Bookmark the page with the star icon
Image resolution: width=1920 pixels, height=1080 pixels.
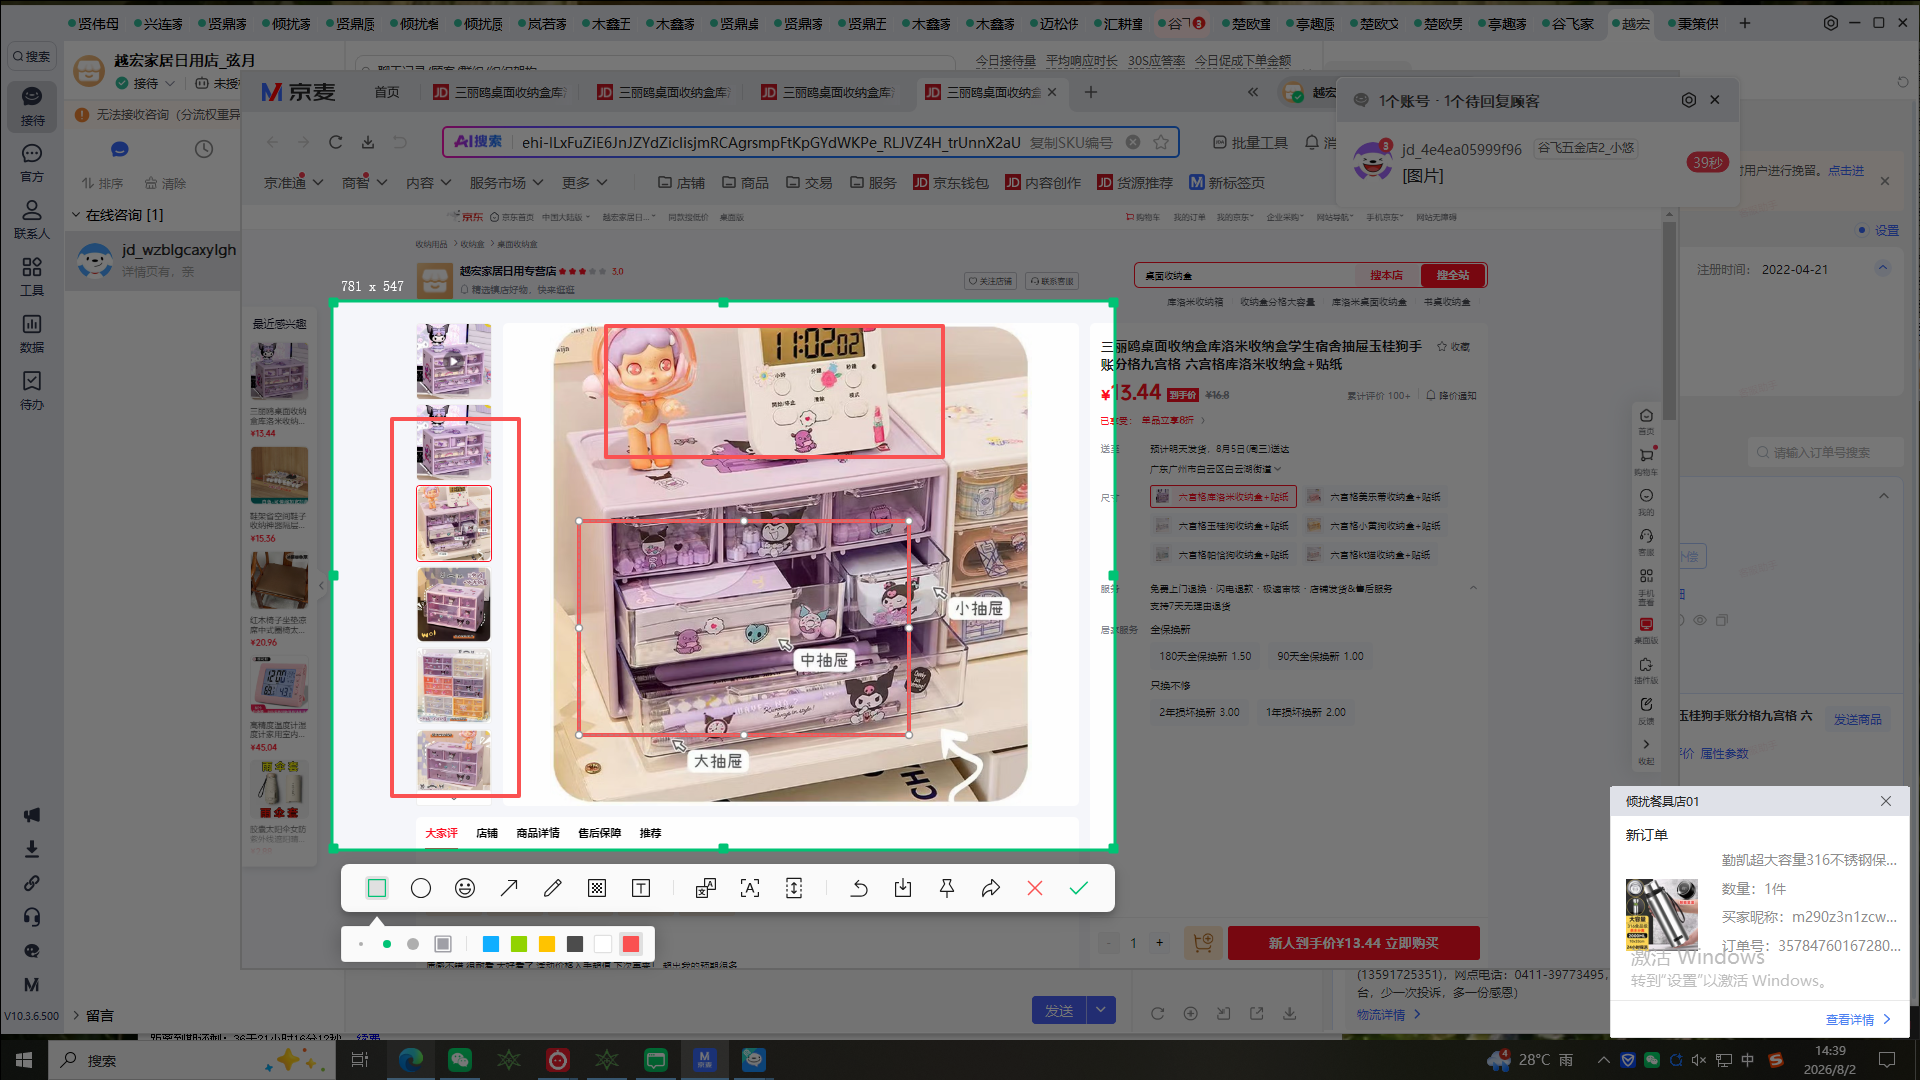pyautogui.click(x=1161, y=142)
